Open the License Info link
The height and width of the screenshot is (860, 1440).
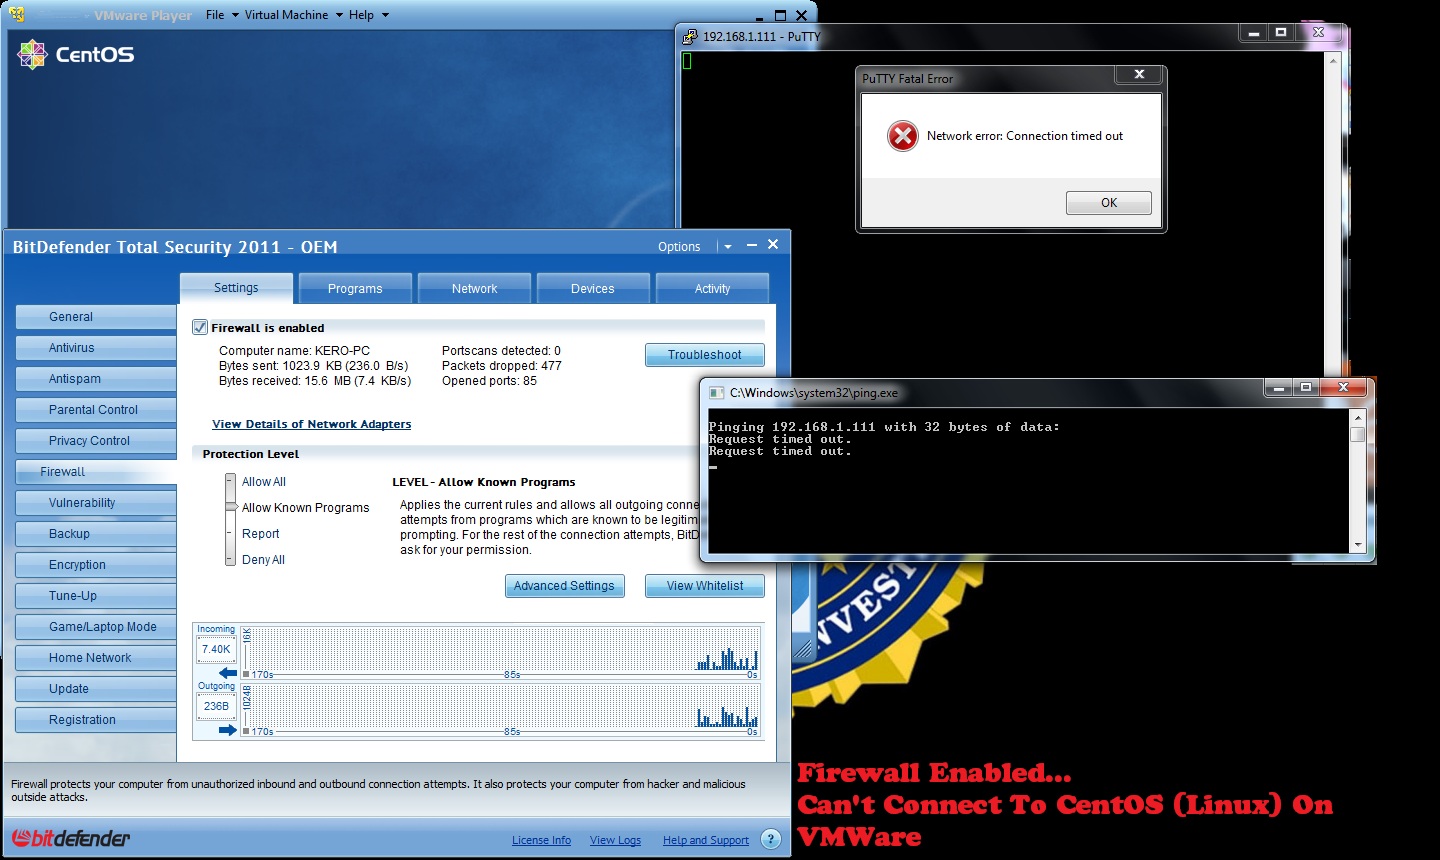pyautogui.click(x=541, y=840)
